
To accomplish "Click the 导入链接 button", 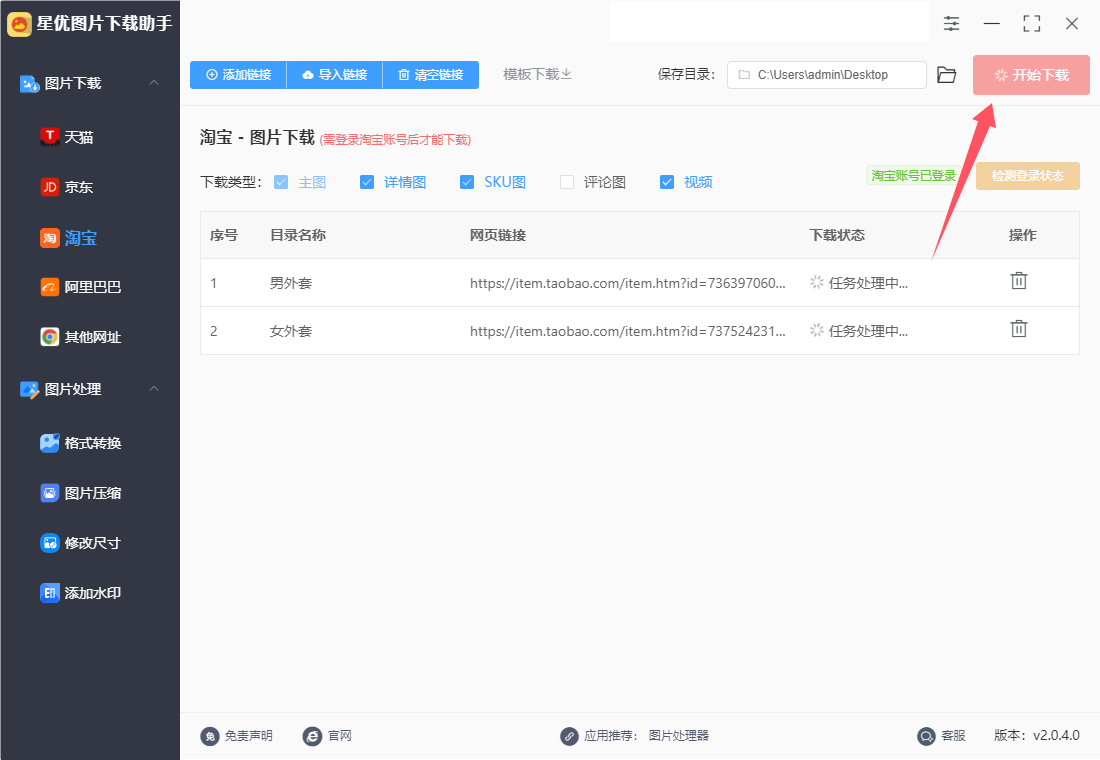I will pyautogui.click(x=335, y=75).
